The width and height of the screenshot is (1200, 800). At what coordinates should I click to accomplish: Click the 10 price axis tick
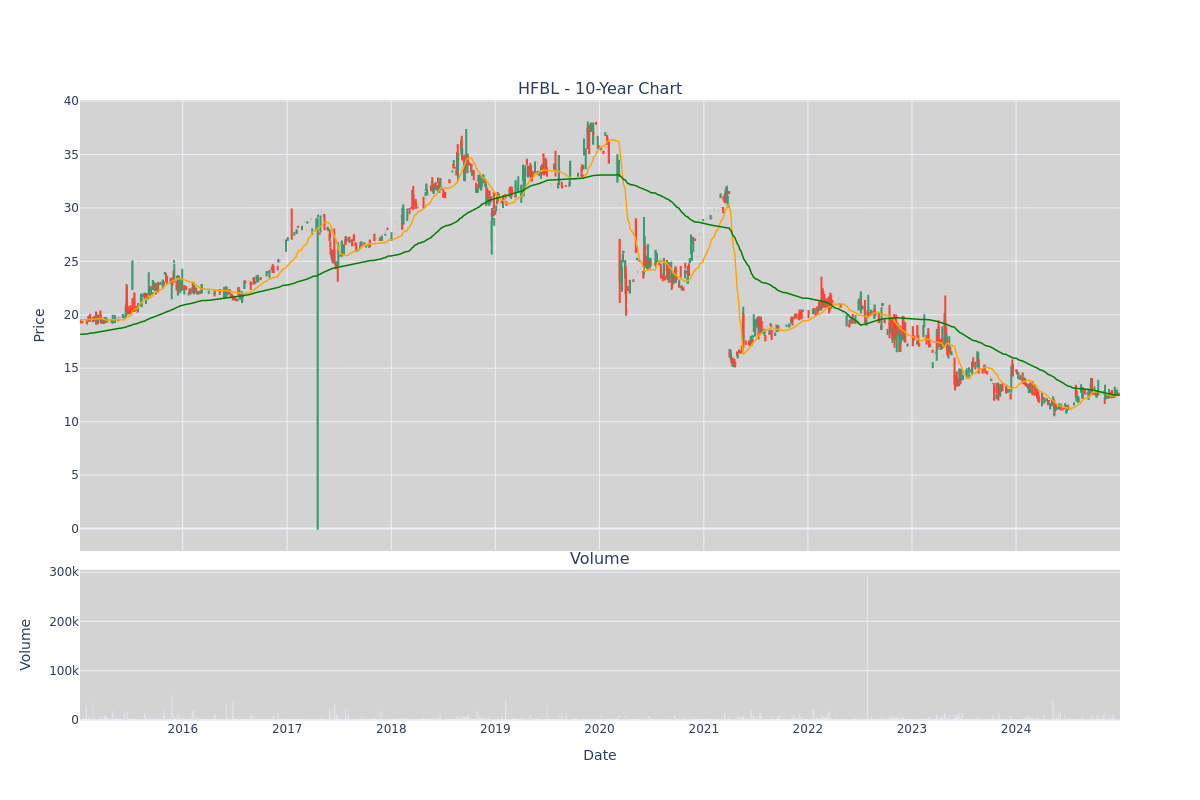[x=71, y=422]
